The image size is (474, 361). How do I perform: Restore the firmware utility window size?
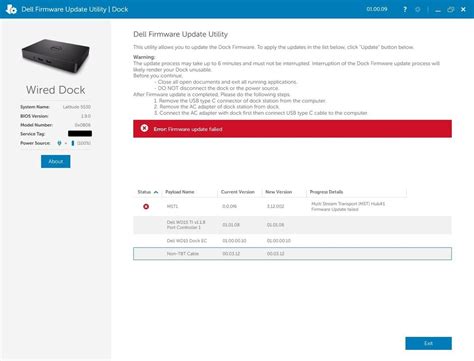451,9
